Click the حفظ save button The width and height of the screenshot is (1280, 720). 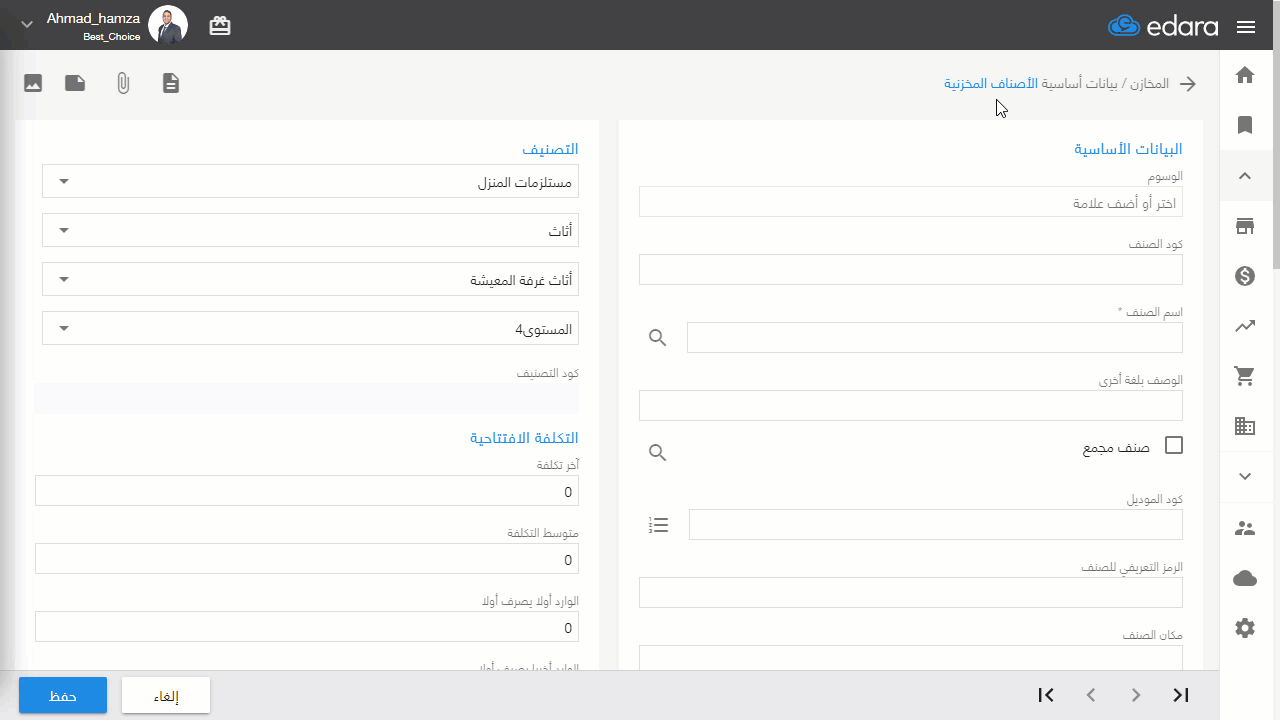coord(63,695)
